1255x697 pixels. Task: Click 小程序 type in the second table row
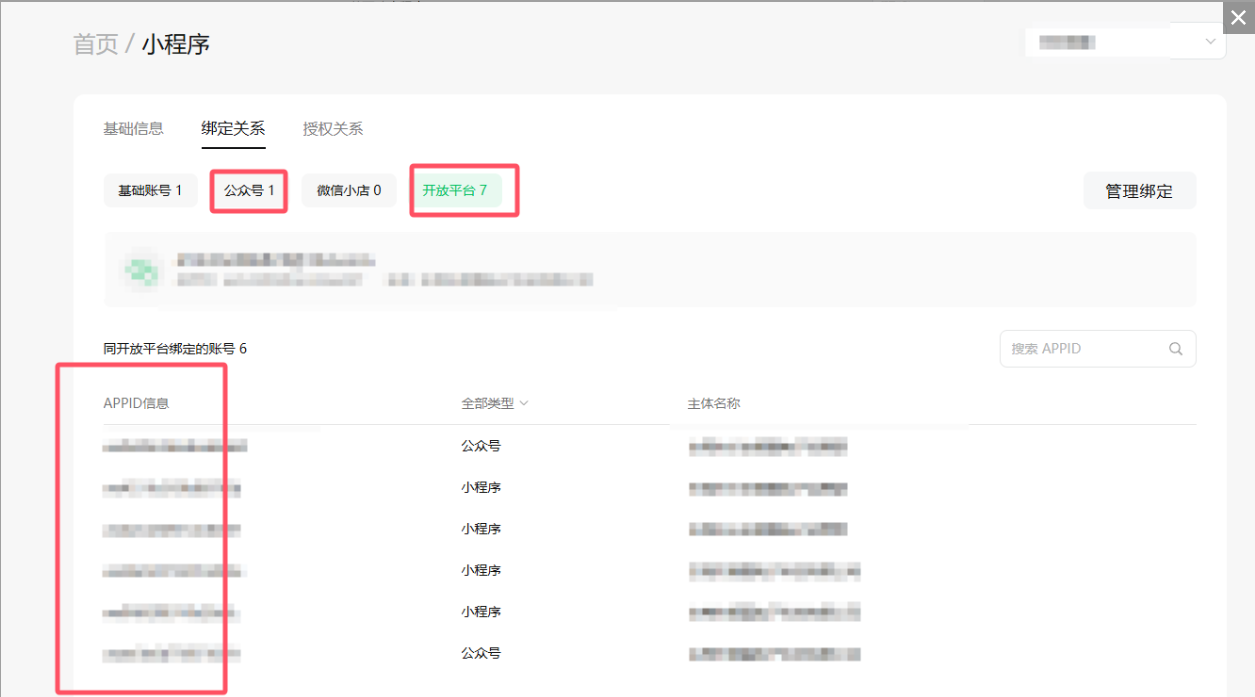pos(481,488)
